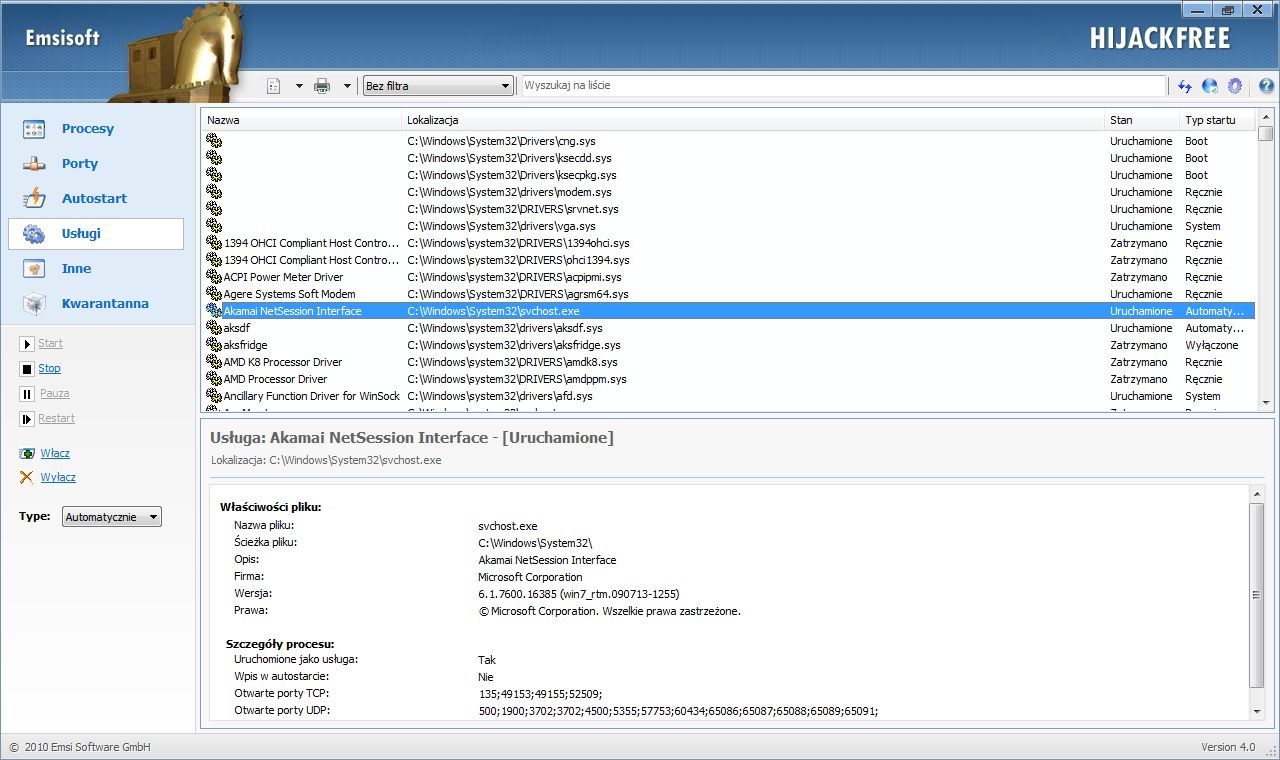Click 'Version 4.0' in the status bar
The height and width of the screenshot is (760, 1280).
click(1228, 747)
